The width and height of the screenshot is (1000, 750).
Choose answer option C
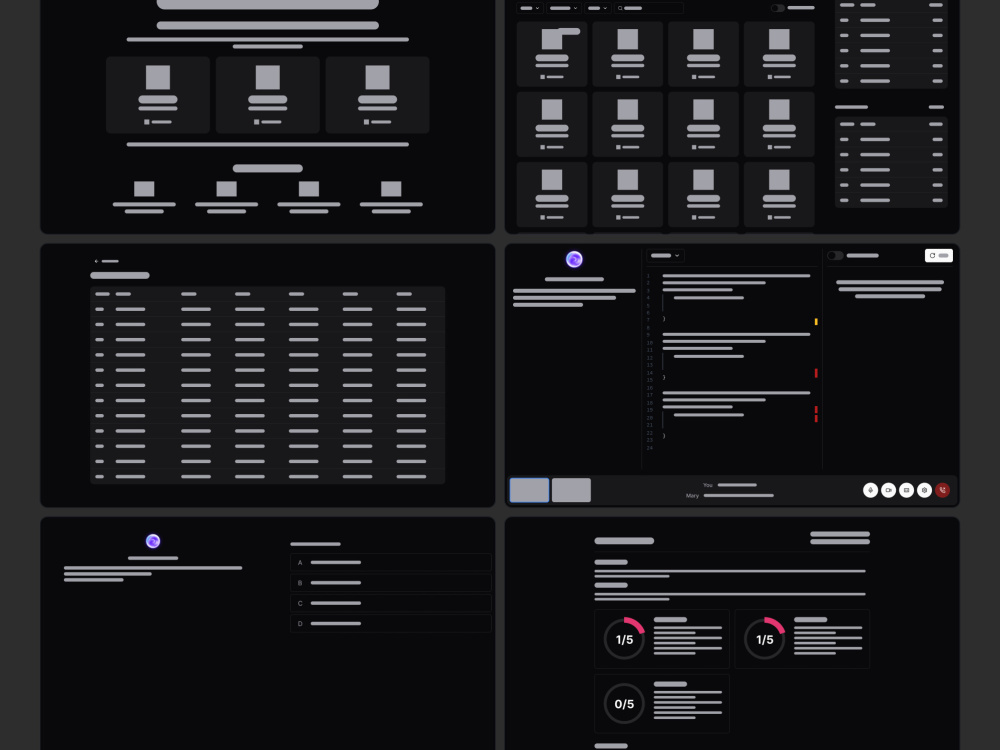coord(390,603)
